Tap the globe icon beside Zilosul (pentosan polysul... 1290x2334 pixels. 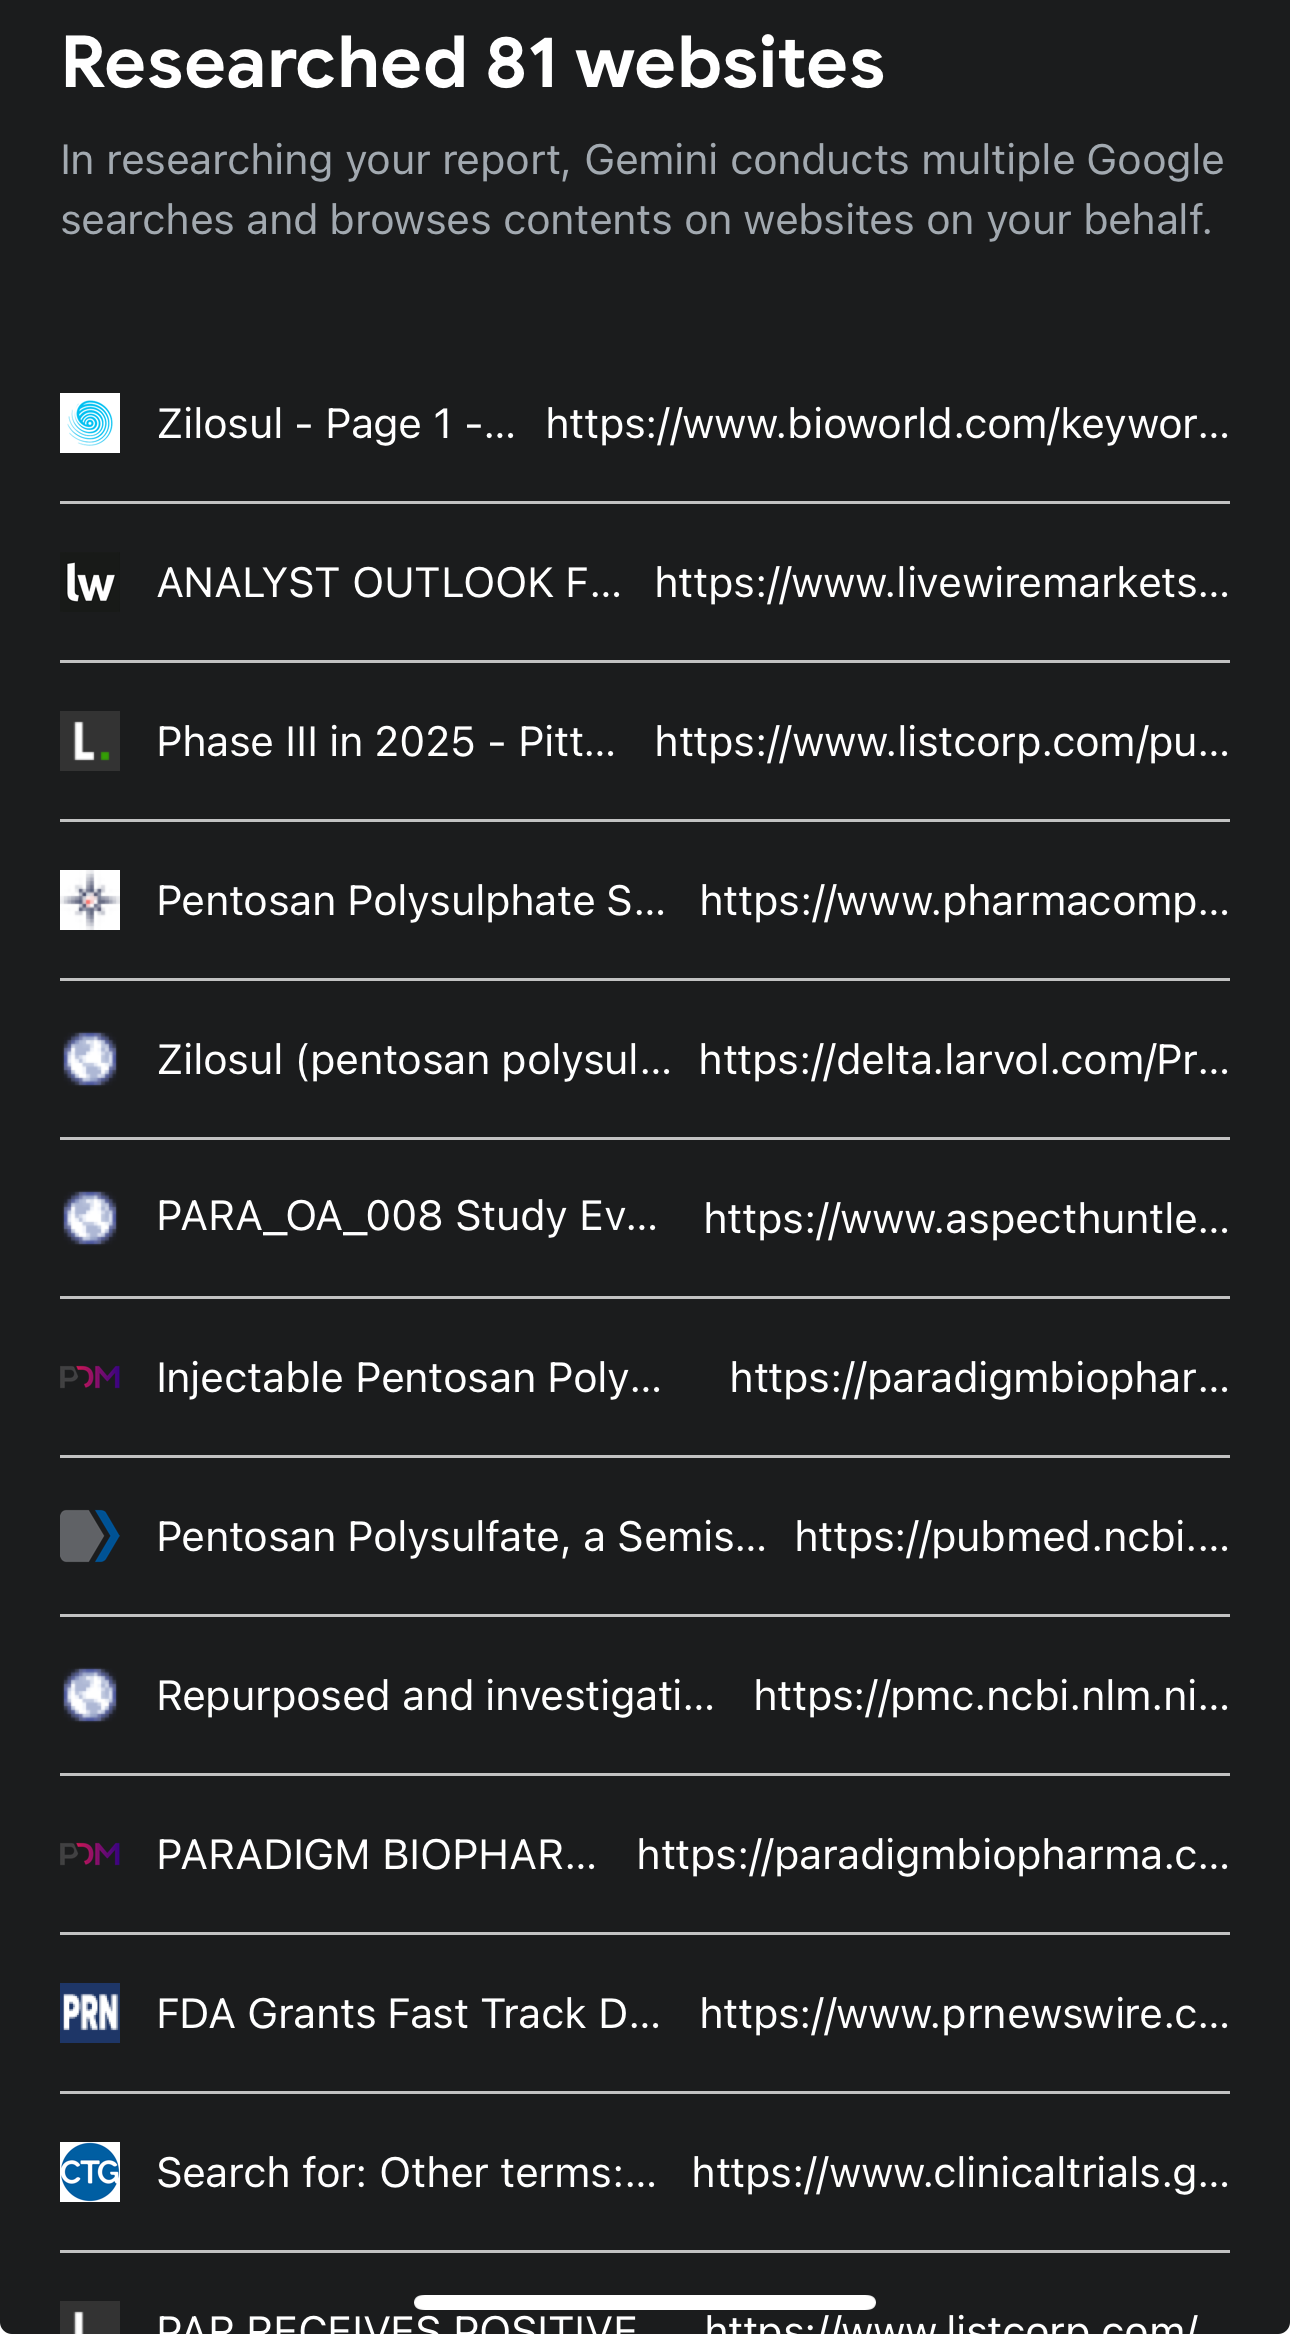click(x=90, y=1059)
